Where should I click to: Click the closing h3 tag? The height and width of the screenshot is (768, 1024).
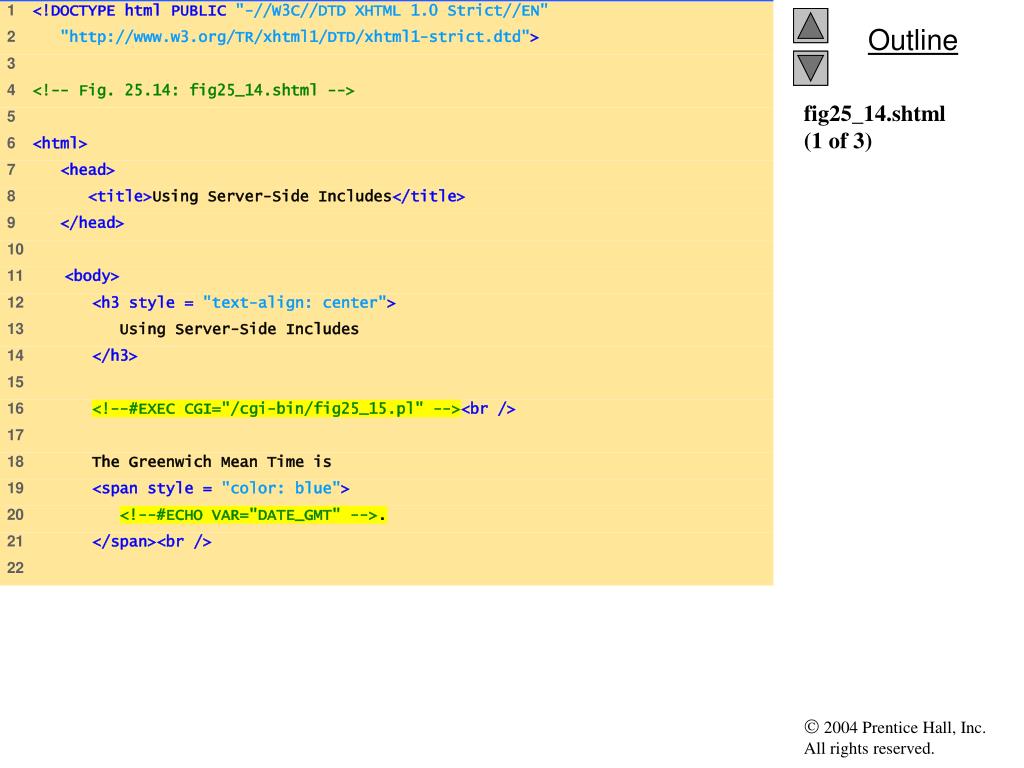pyautogui.click(x=115, y=355)
